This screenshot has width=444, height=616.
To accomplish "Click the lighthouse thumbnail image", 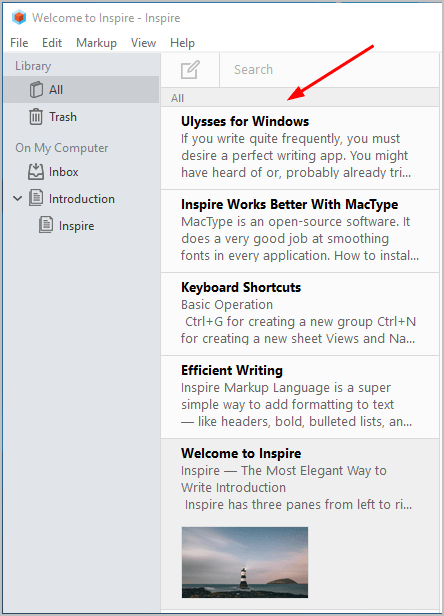I will pyautogui.click(x=245, y=562).
